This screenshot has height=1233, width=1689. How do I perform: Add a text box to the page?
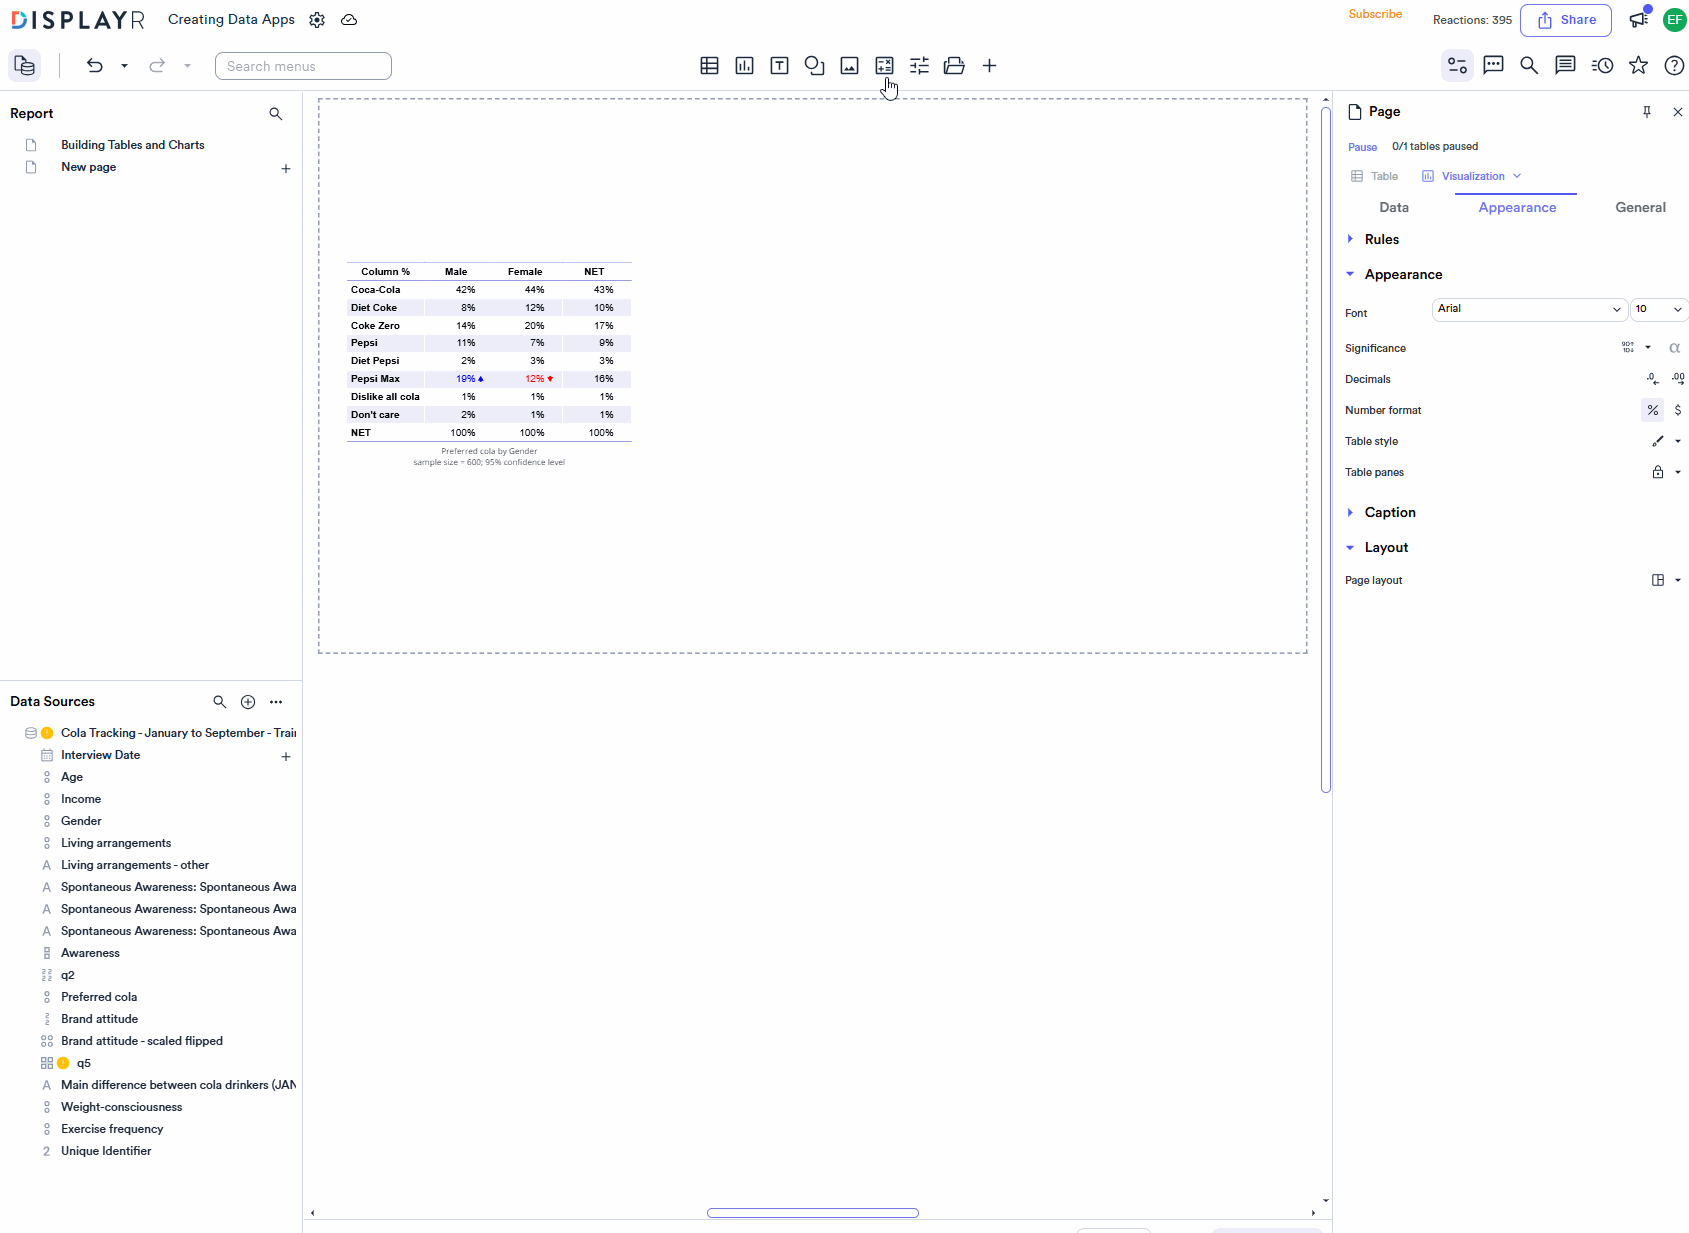(x=779, y=65)
